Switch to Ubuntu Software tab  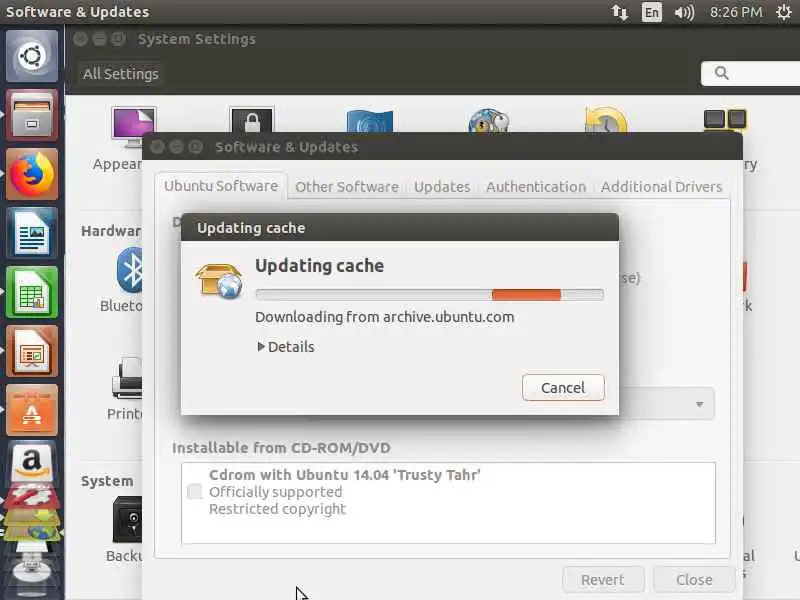click(221, 186)
